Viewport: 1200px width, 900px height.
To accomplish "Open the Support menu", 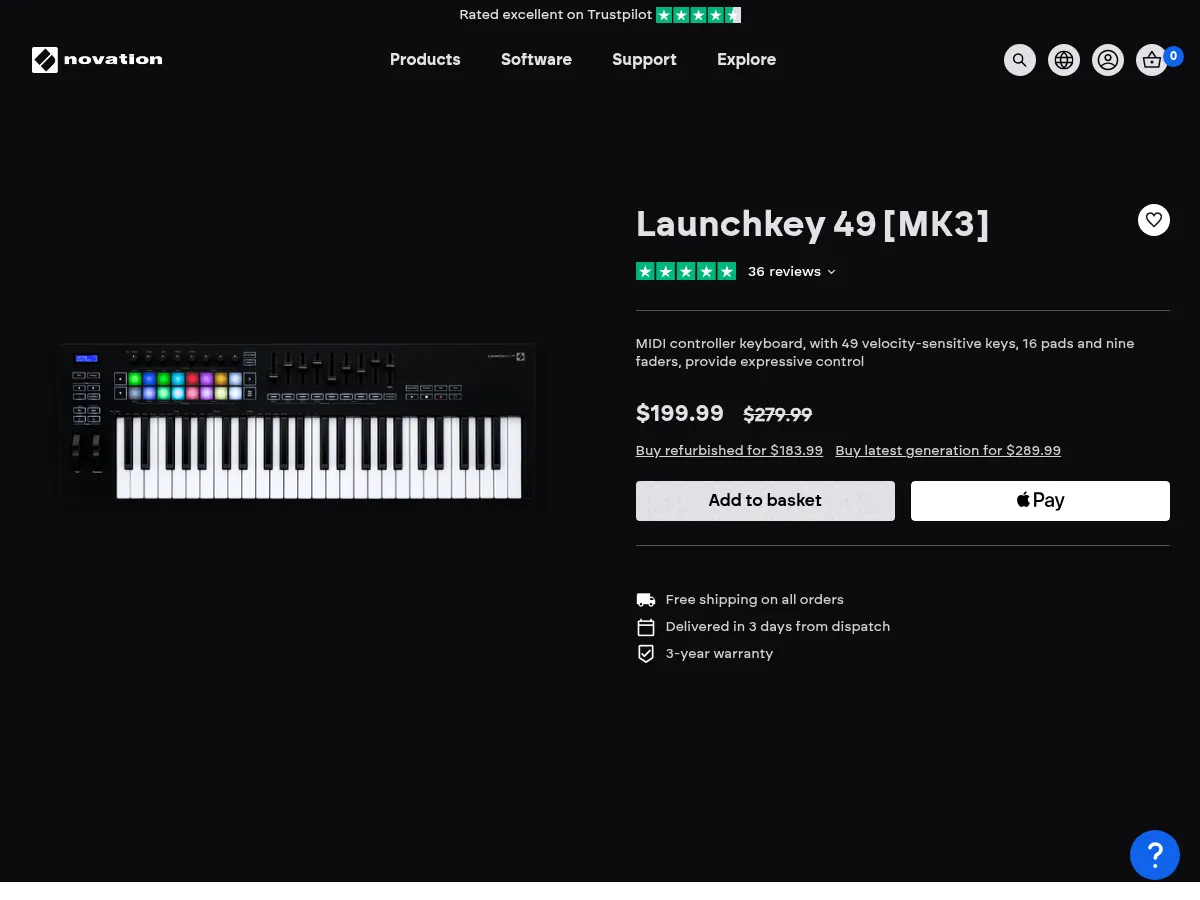I will coord(644,60).
